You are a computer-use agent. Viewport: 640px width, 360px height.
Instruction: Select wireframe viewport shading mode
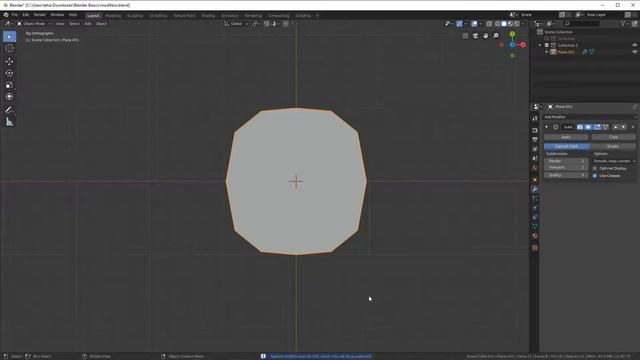coord(497,24)
